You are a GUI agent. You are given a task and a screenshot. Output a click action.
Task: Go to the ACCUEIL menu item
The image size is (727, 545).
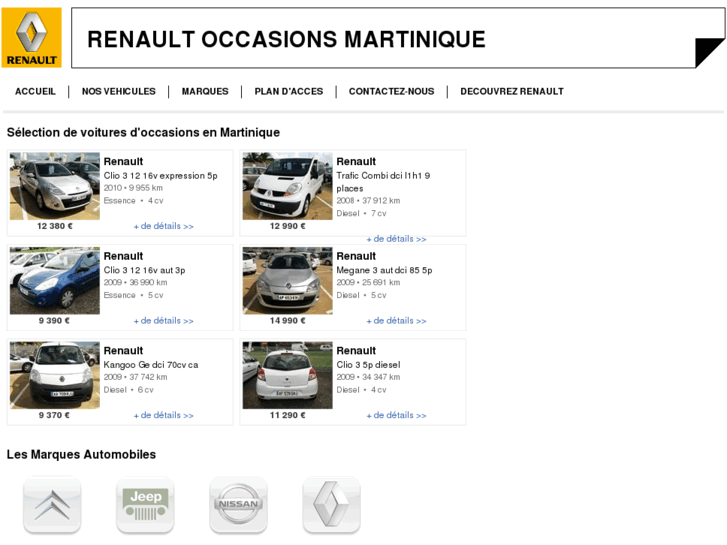tap(35, 91)
